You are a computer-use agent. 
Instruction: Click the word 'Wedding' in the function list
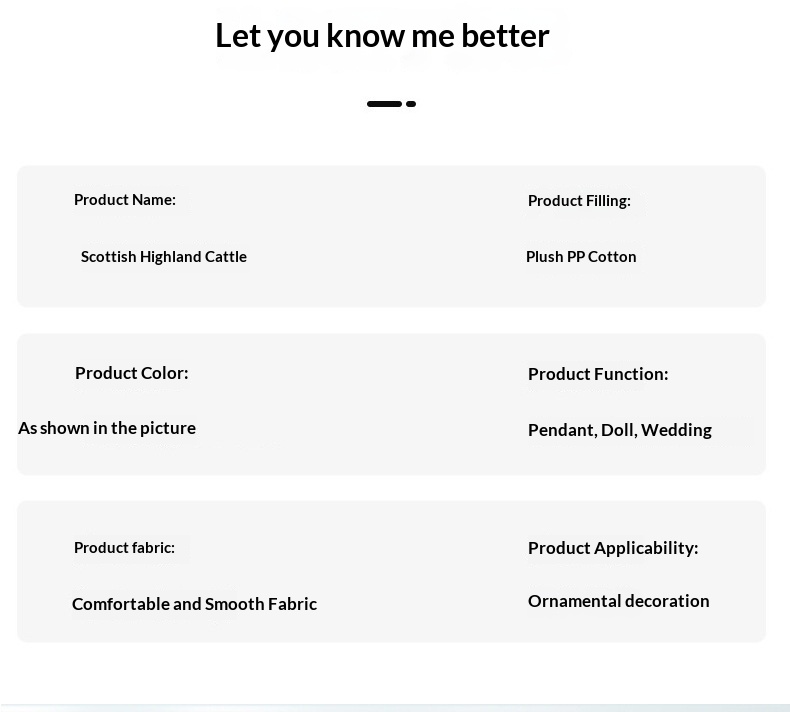(676, 430)
